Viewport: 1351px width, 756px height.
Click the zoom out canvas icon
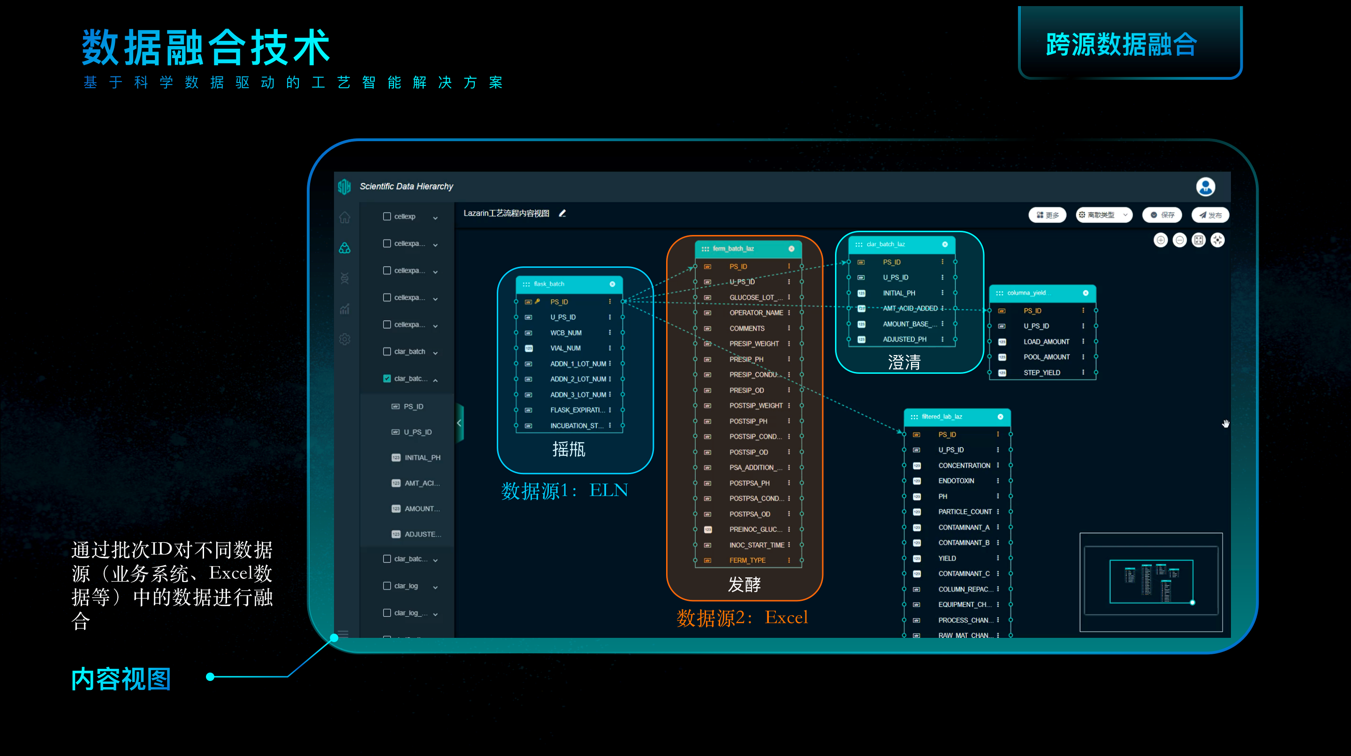tap(1179, 240)
